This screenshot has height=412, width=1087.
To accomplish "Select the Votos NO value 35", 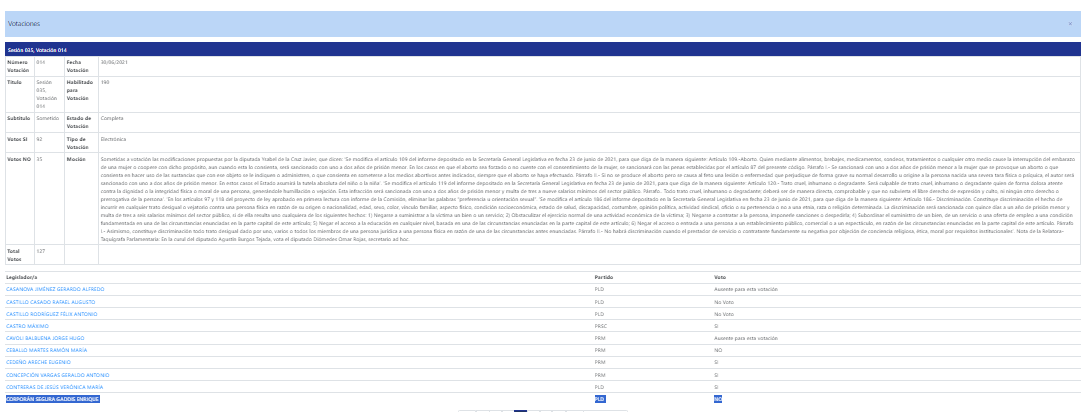I will pyautogui.click(x=40, y=160).
